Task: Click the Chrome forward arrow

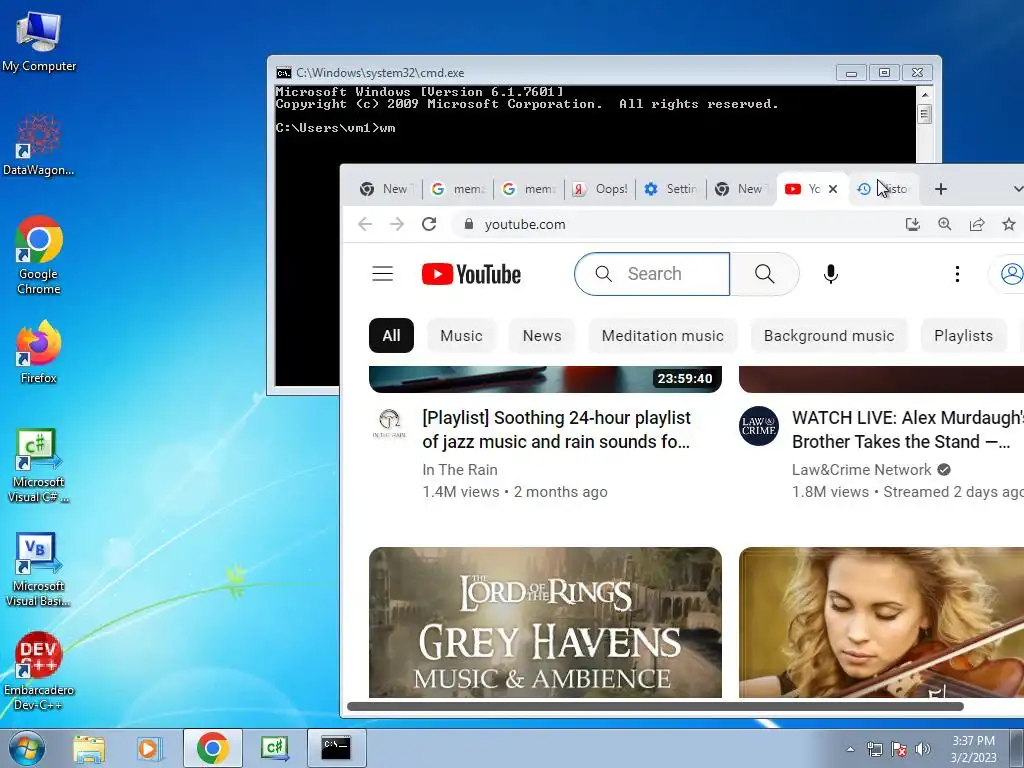Action: (x=396, y=224)
